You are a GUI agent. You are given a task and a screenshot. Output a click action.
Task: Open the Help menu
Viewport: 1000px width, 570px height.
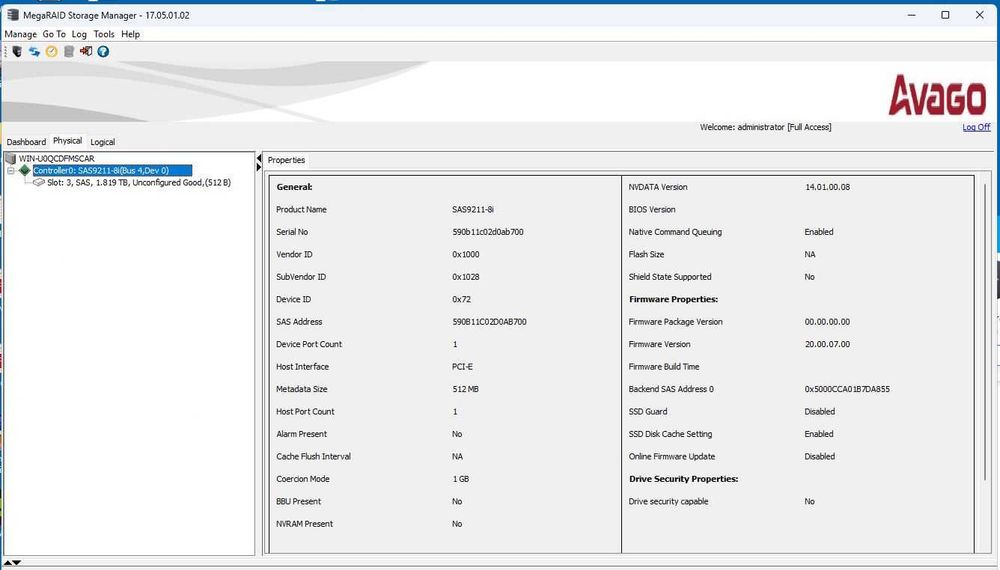tap(131, 34)
